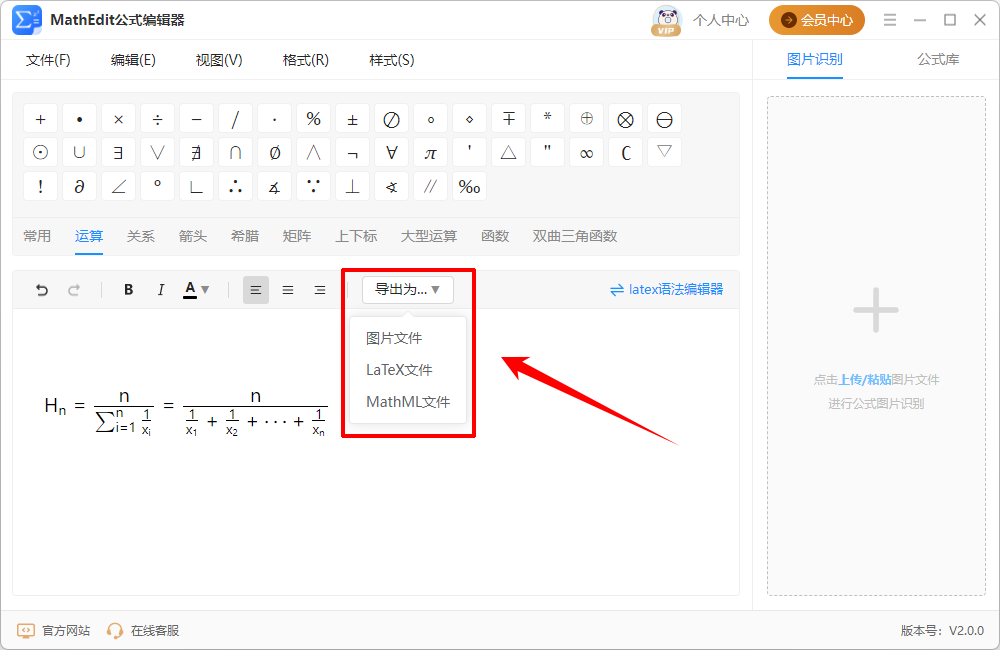This screenshot has width=1000, height=650.
Task: Insert the multiplication × symbol
Action: pos(118,119)
